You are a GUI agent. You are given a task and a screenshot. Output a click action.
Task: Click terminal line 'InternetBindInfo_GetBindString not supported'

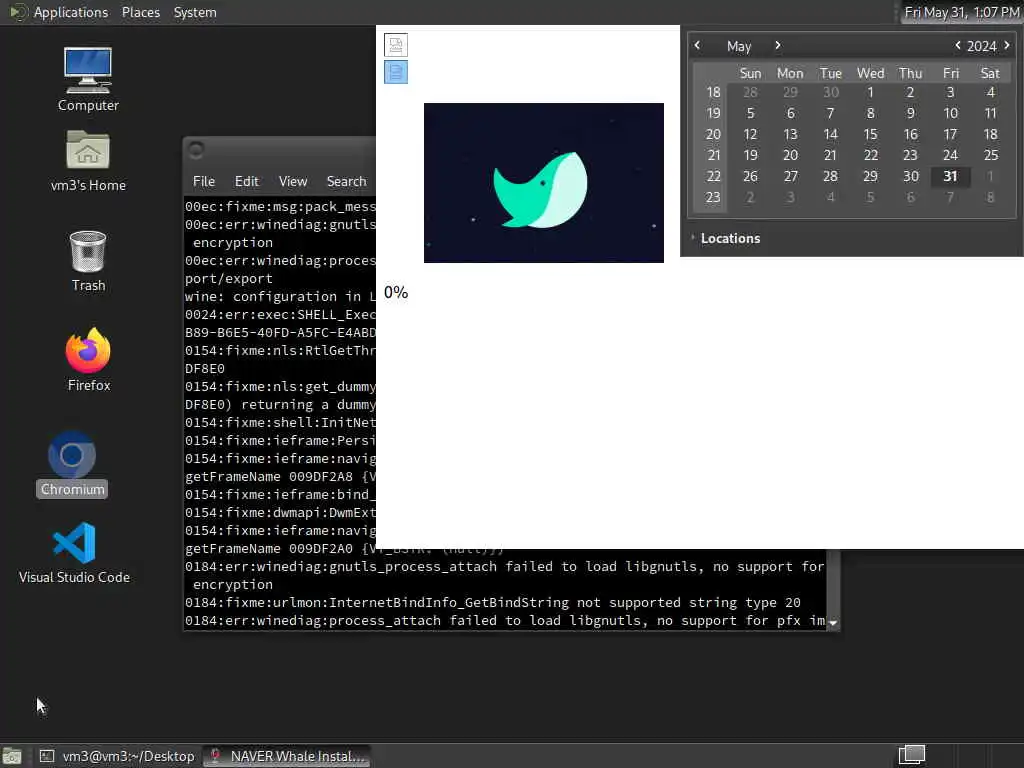[492, 603]
